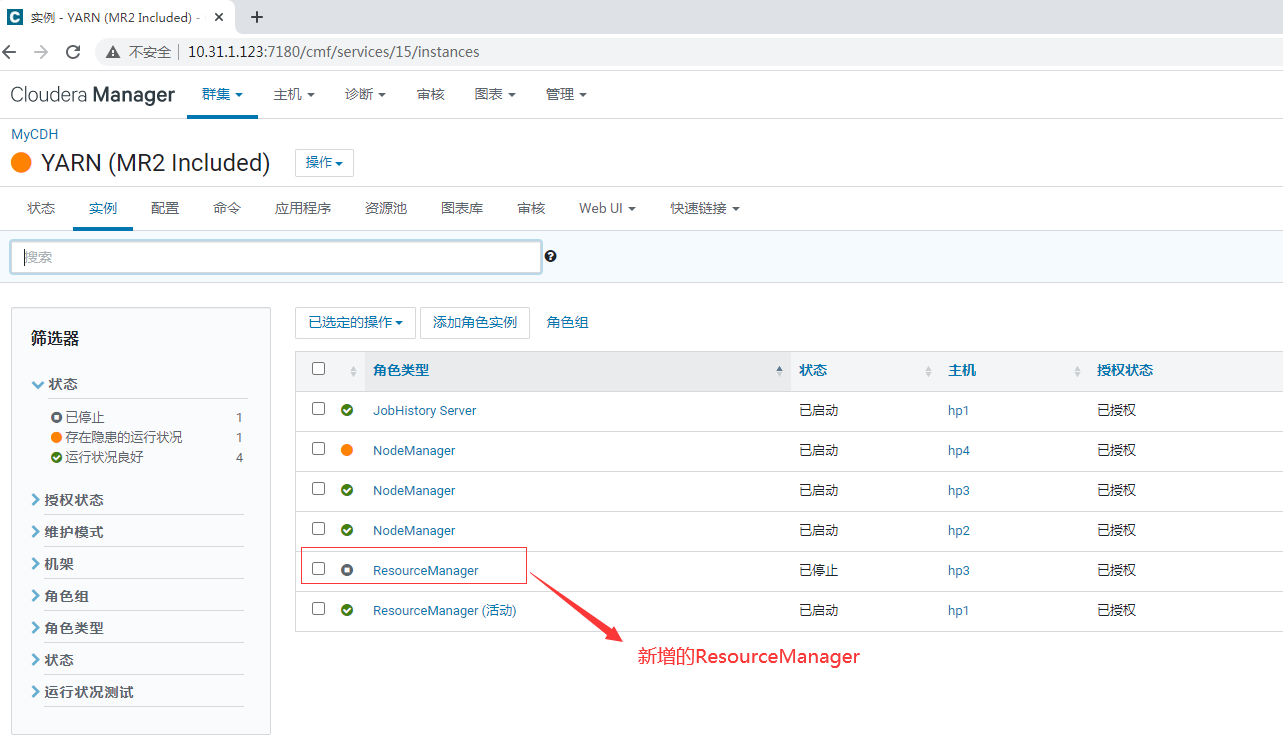Viewport: 1283px width, 738px height.
Task: Click the sort arrows in the status-icon column header
Action: click(352, 371)
